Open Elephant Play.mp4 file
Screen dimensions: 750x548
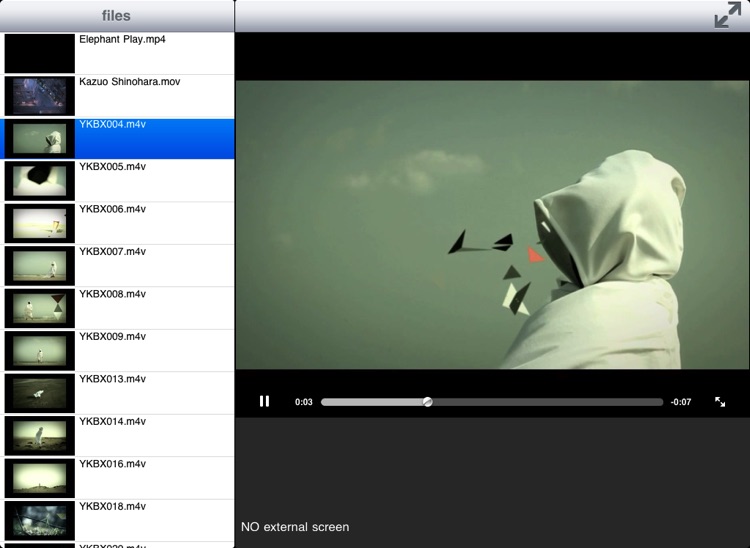coord(117,53)
